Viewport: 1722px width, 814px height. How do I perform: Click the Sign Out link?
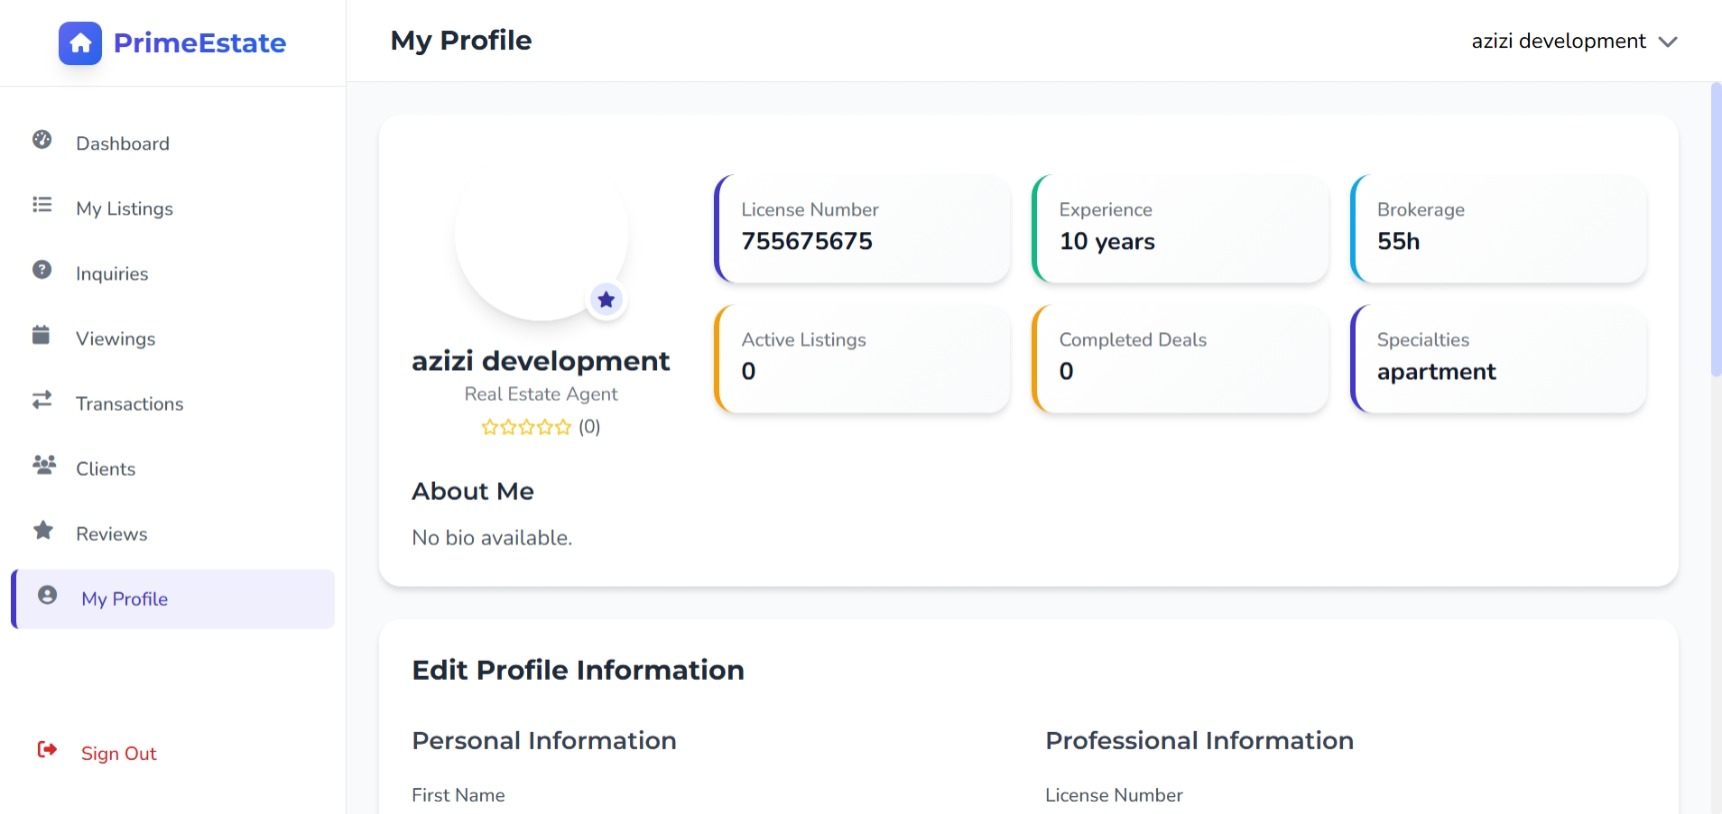click(x=118, y=754)
